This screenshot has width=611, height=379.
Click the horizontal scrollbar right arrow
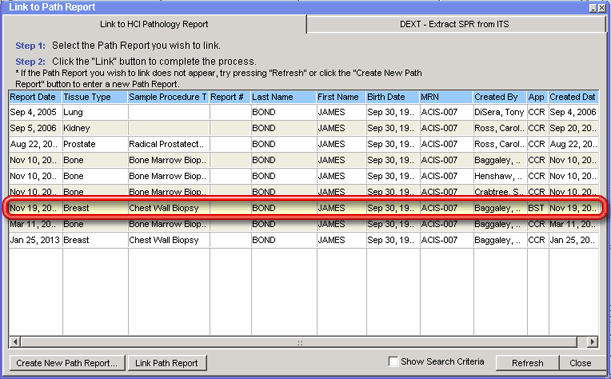(592, 342)
